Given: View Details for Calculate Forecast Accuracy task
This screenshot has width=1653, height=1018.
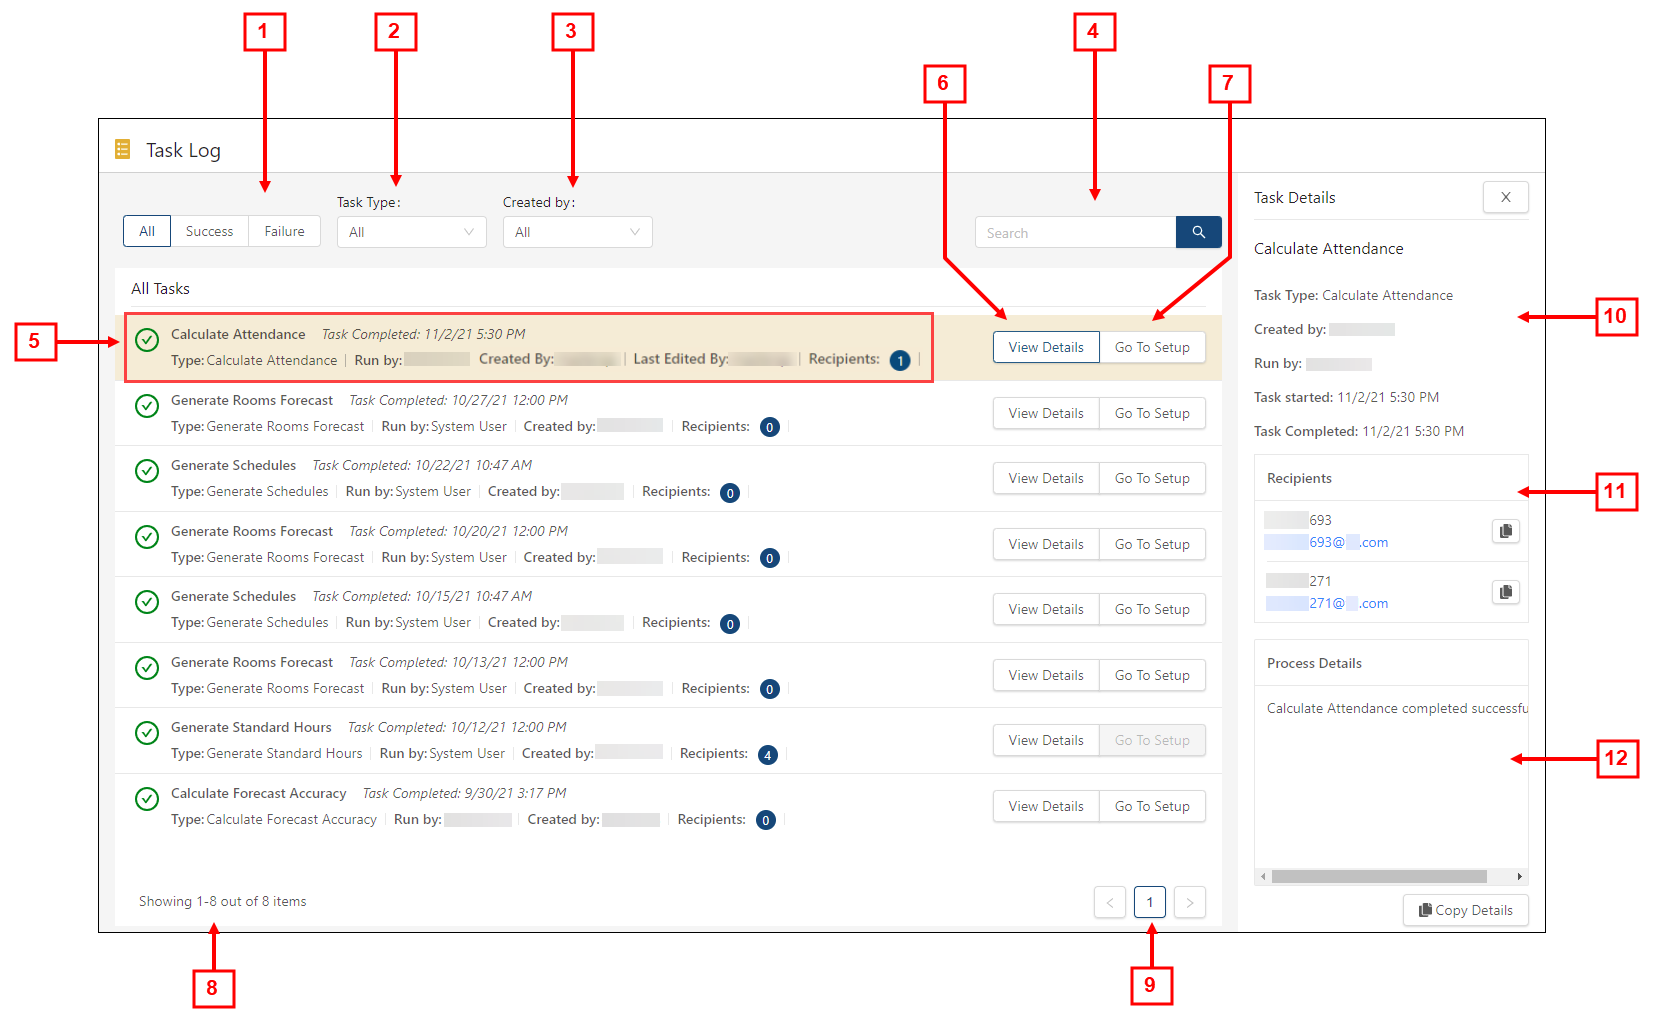Looking at the screenshot, I should pyautogui.click(x=1046, y=806).
